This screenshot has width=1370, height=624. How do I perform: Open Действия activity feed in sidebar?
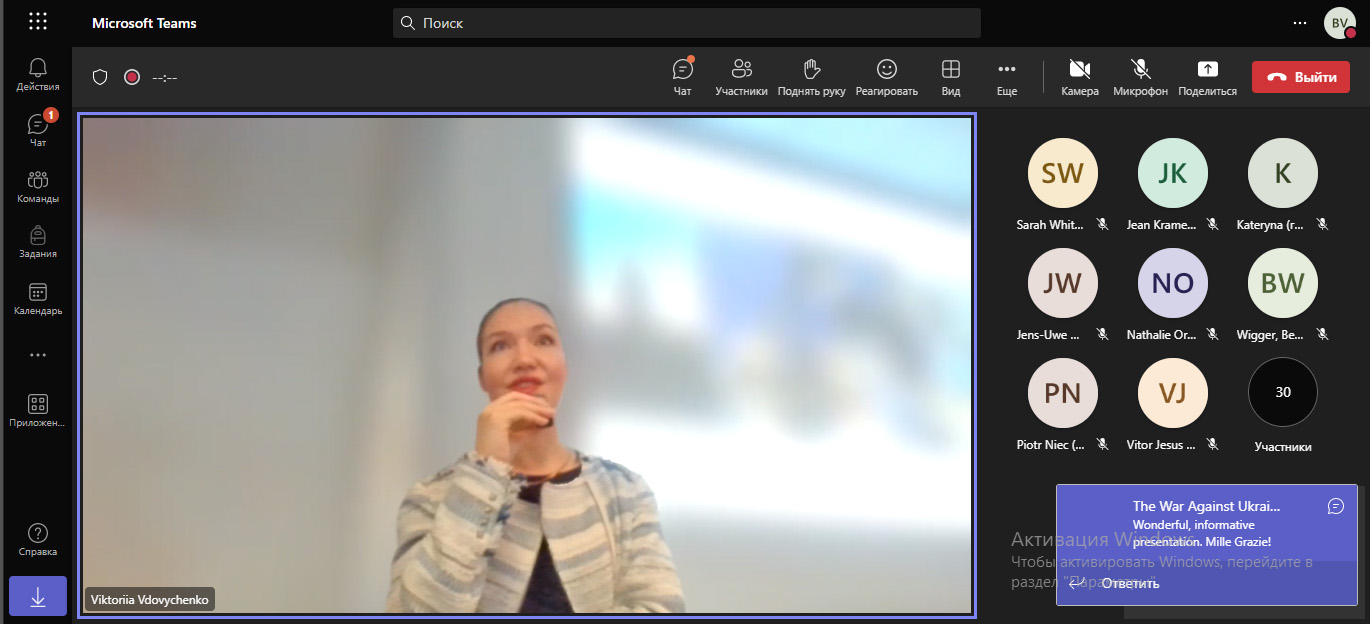38,74
